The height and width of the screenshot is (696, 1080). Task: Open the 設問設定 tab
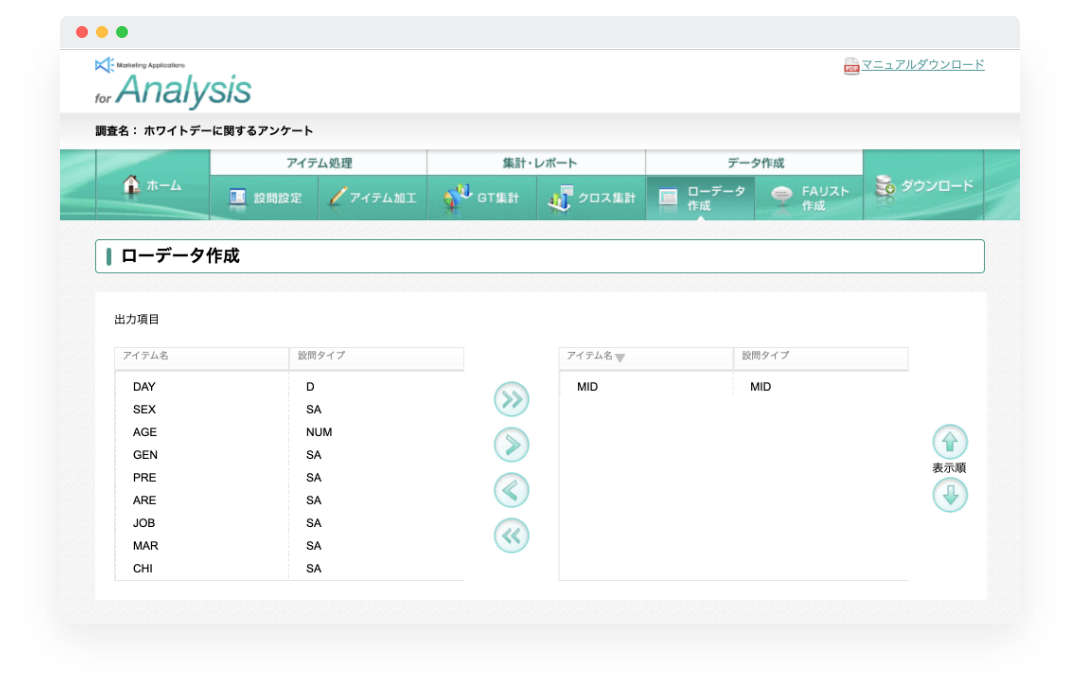[x=265, y=198]
